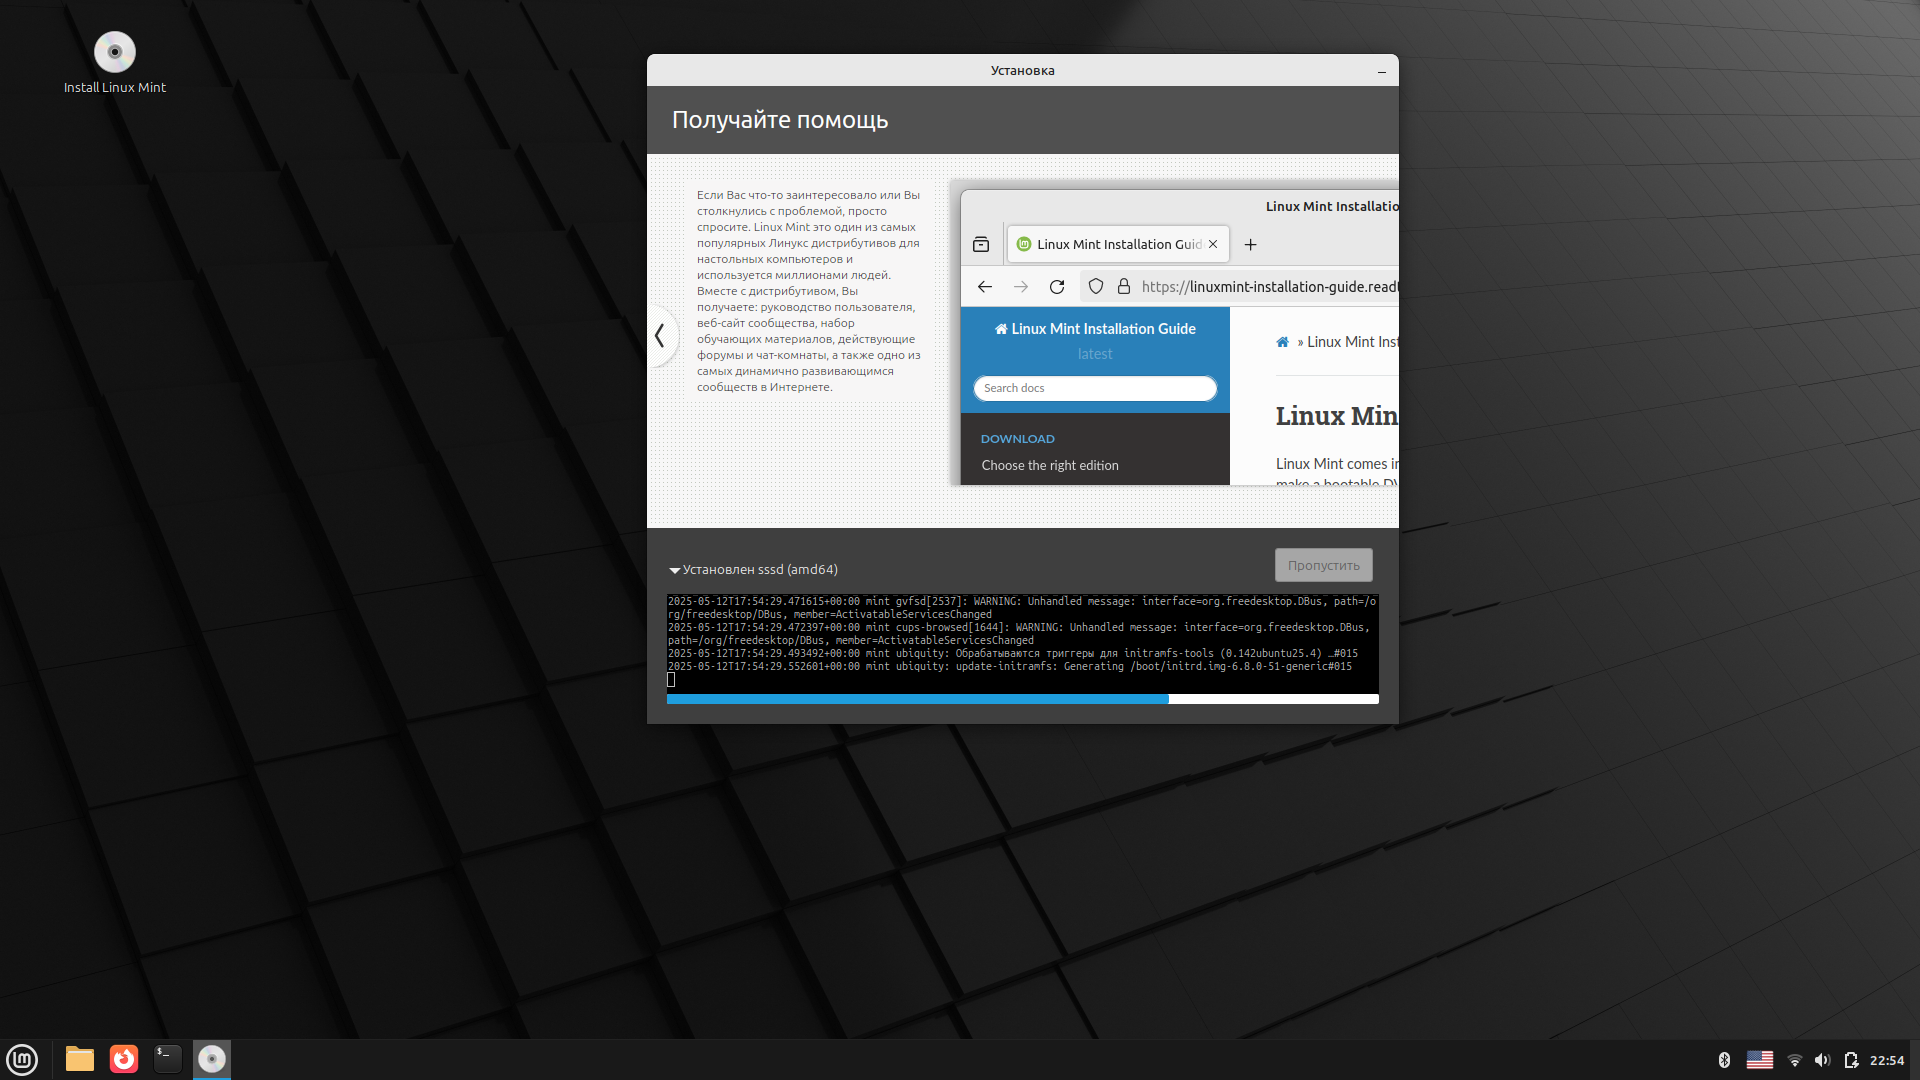The width and height of the screenshot is (1920, 1080).
Task: Click the Пропустить skip button
Action: click(1323, 565)
